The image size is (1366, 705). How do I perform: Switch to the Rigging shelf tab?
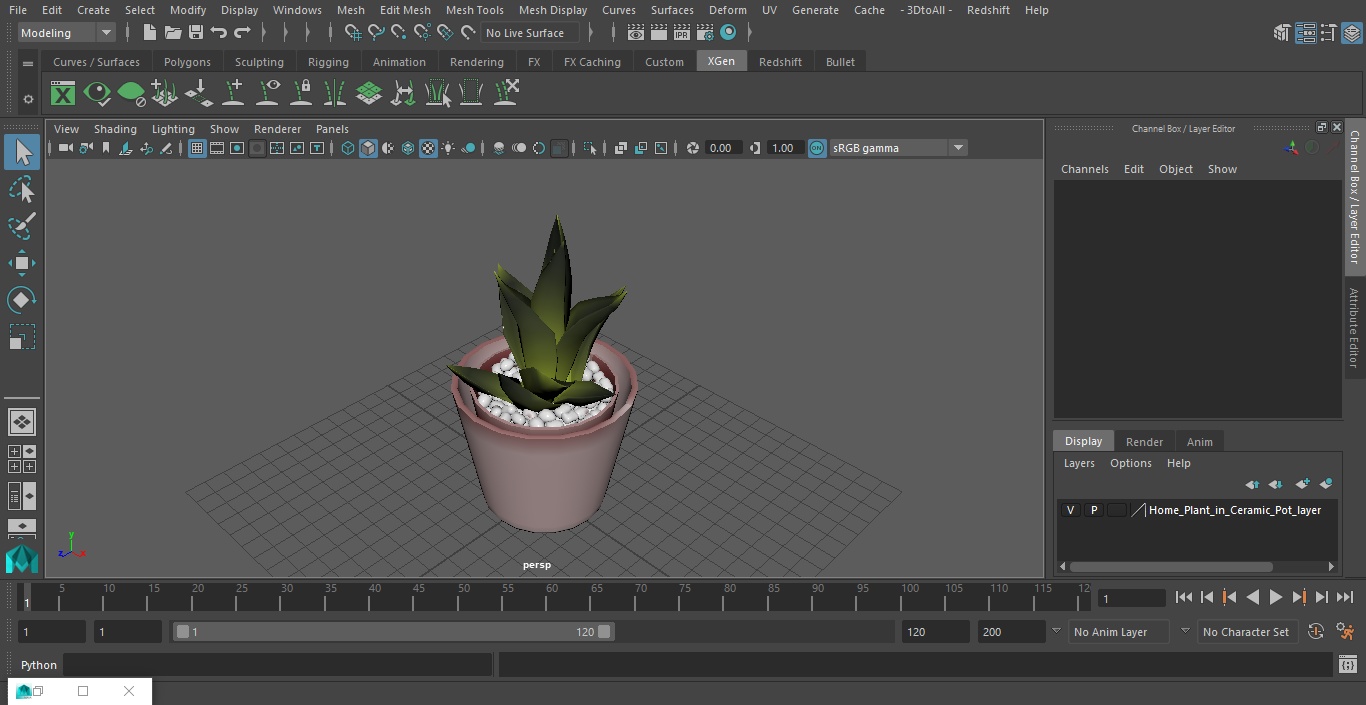point(328,62)
